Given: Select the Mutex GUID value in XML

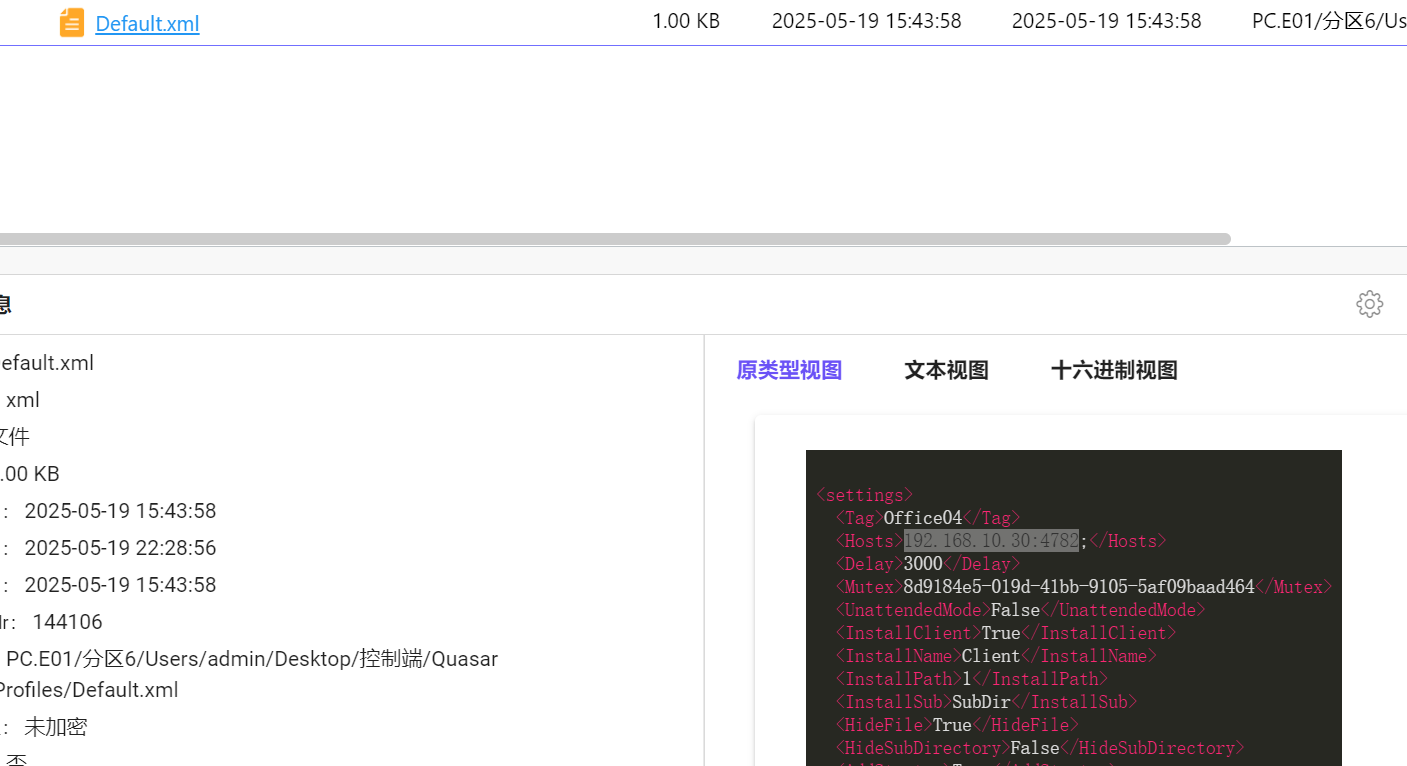Looking at the screenshot, I should pos(1078,587).
